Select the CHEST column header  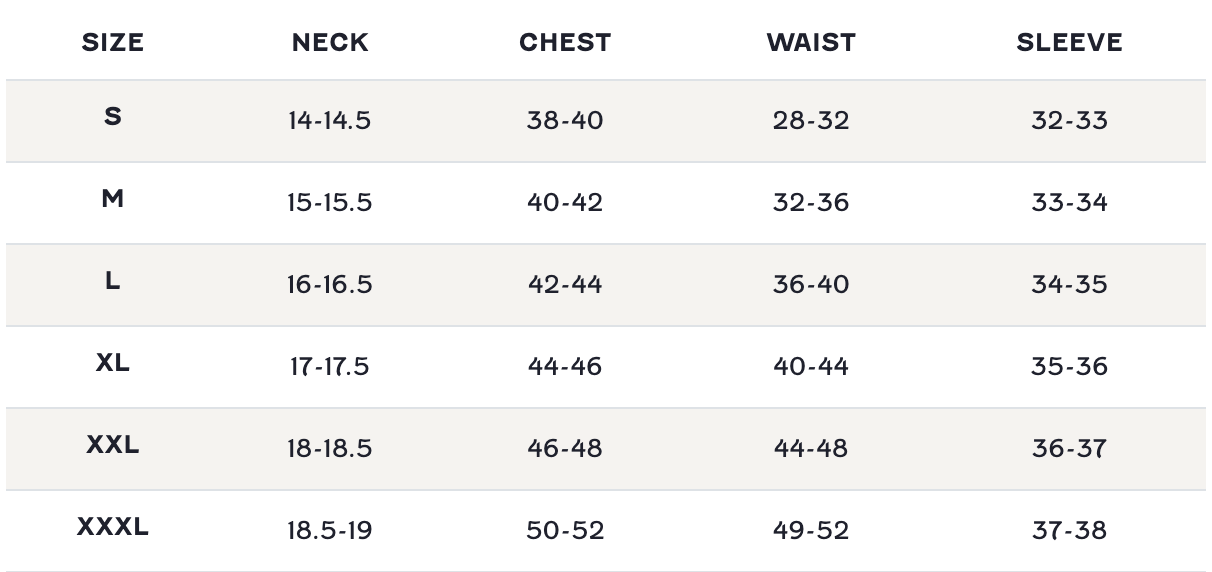565,42
